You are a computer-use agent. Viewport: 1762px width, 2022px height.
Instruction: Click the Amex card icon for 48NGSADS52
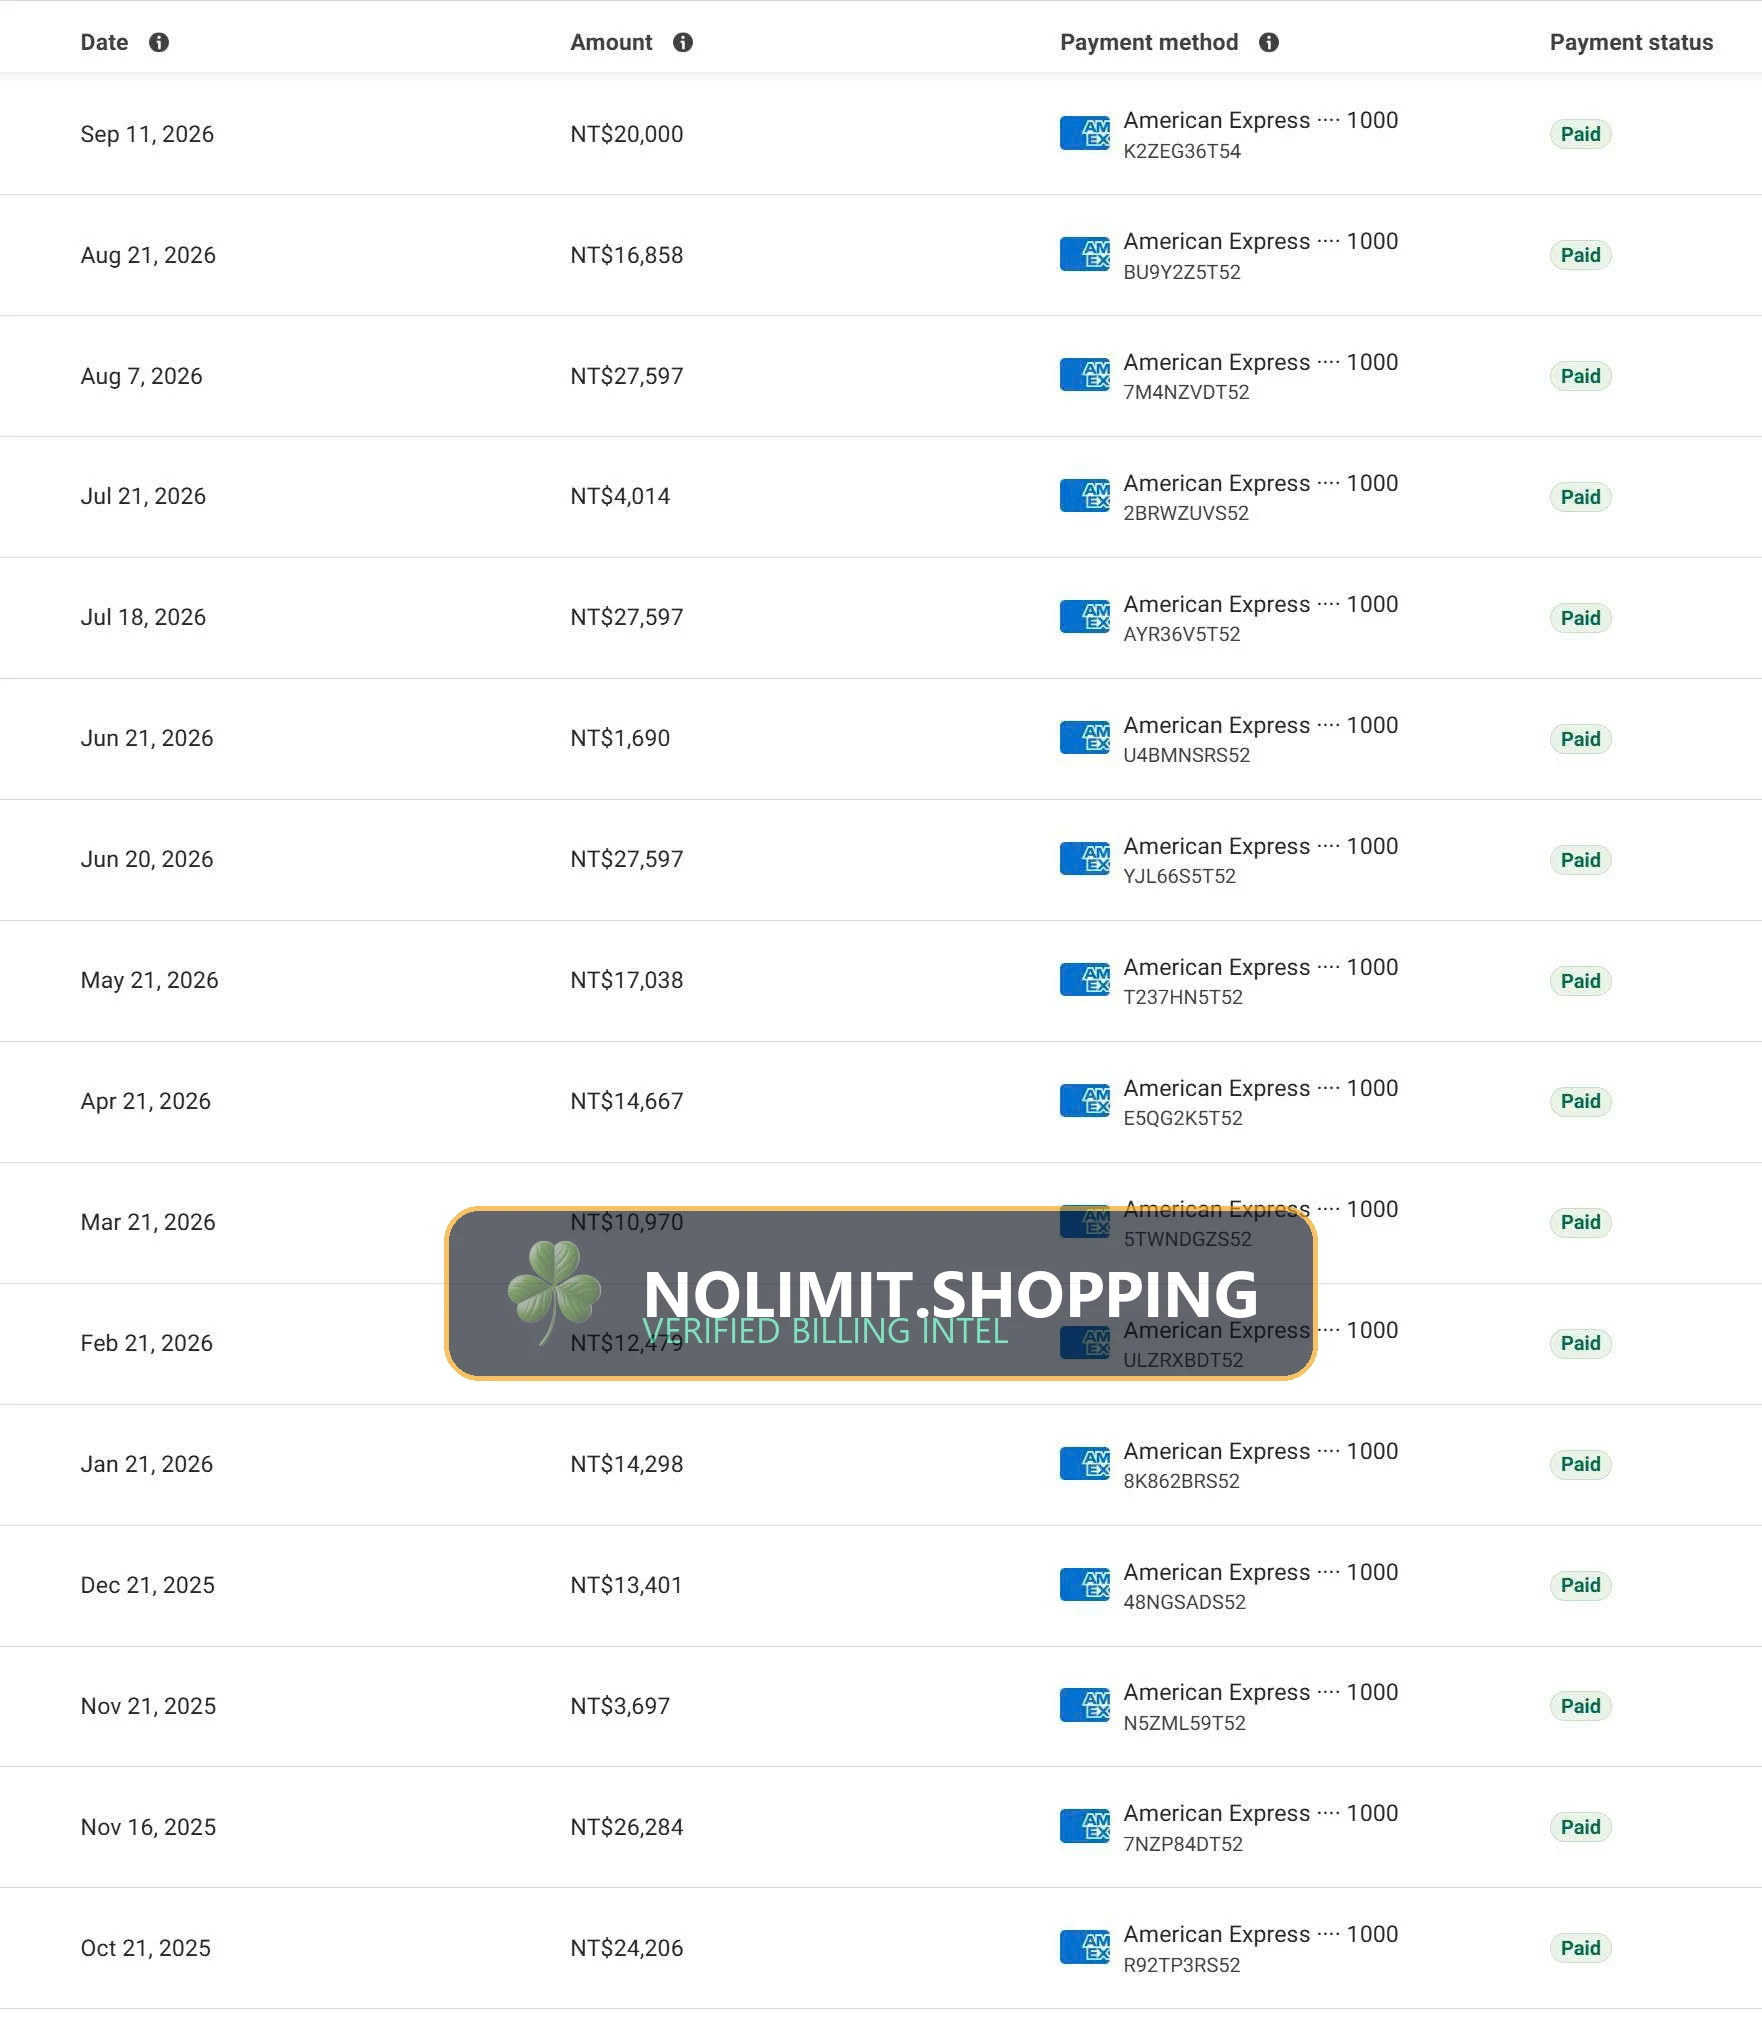[1085, 1584]
